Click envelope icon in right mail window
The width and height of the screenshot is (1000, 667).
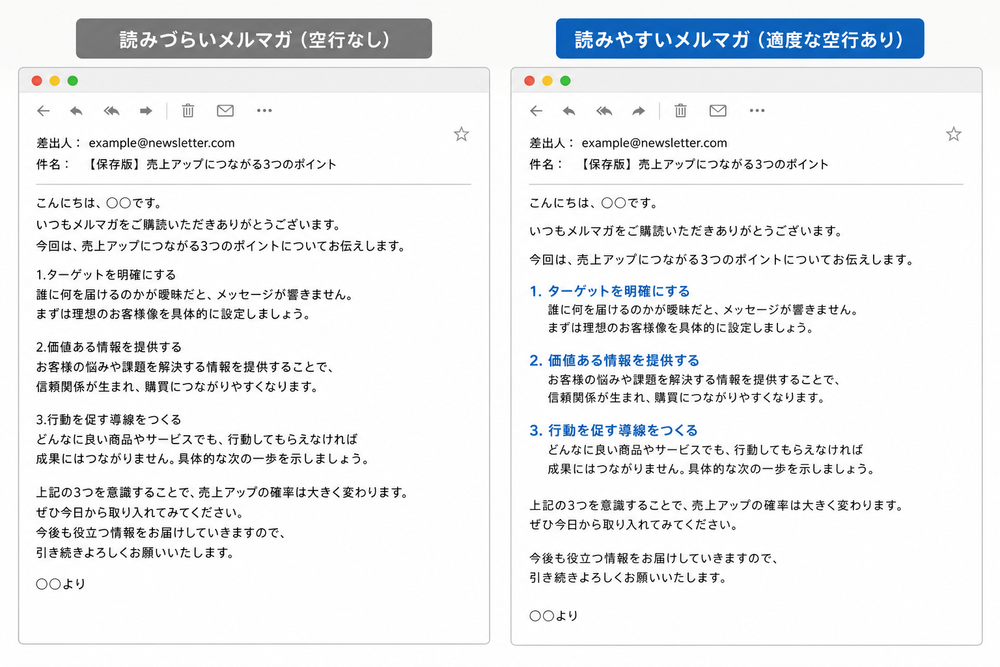(718, 110)
